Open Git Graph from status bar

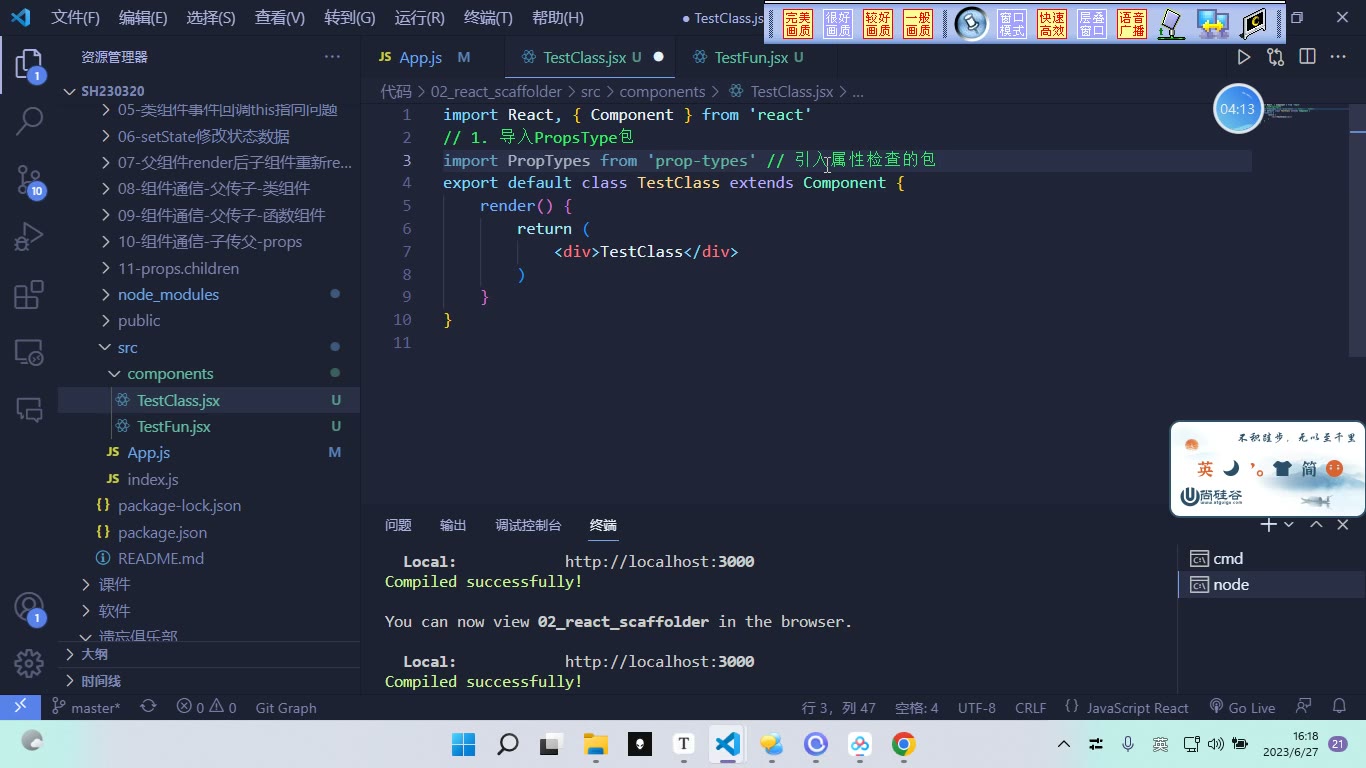pyautogui.click(x=286, y=707)
